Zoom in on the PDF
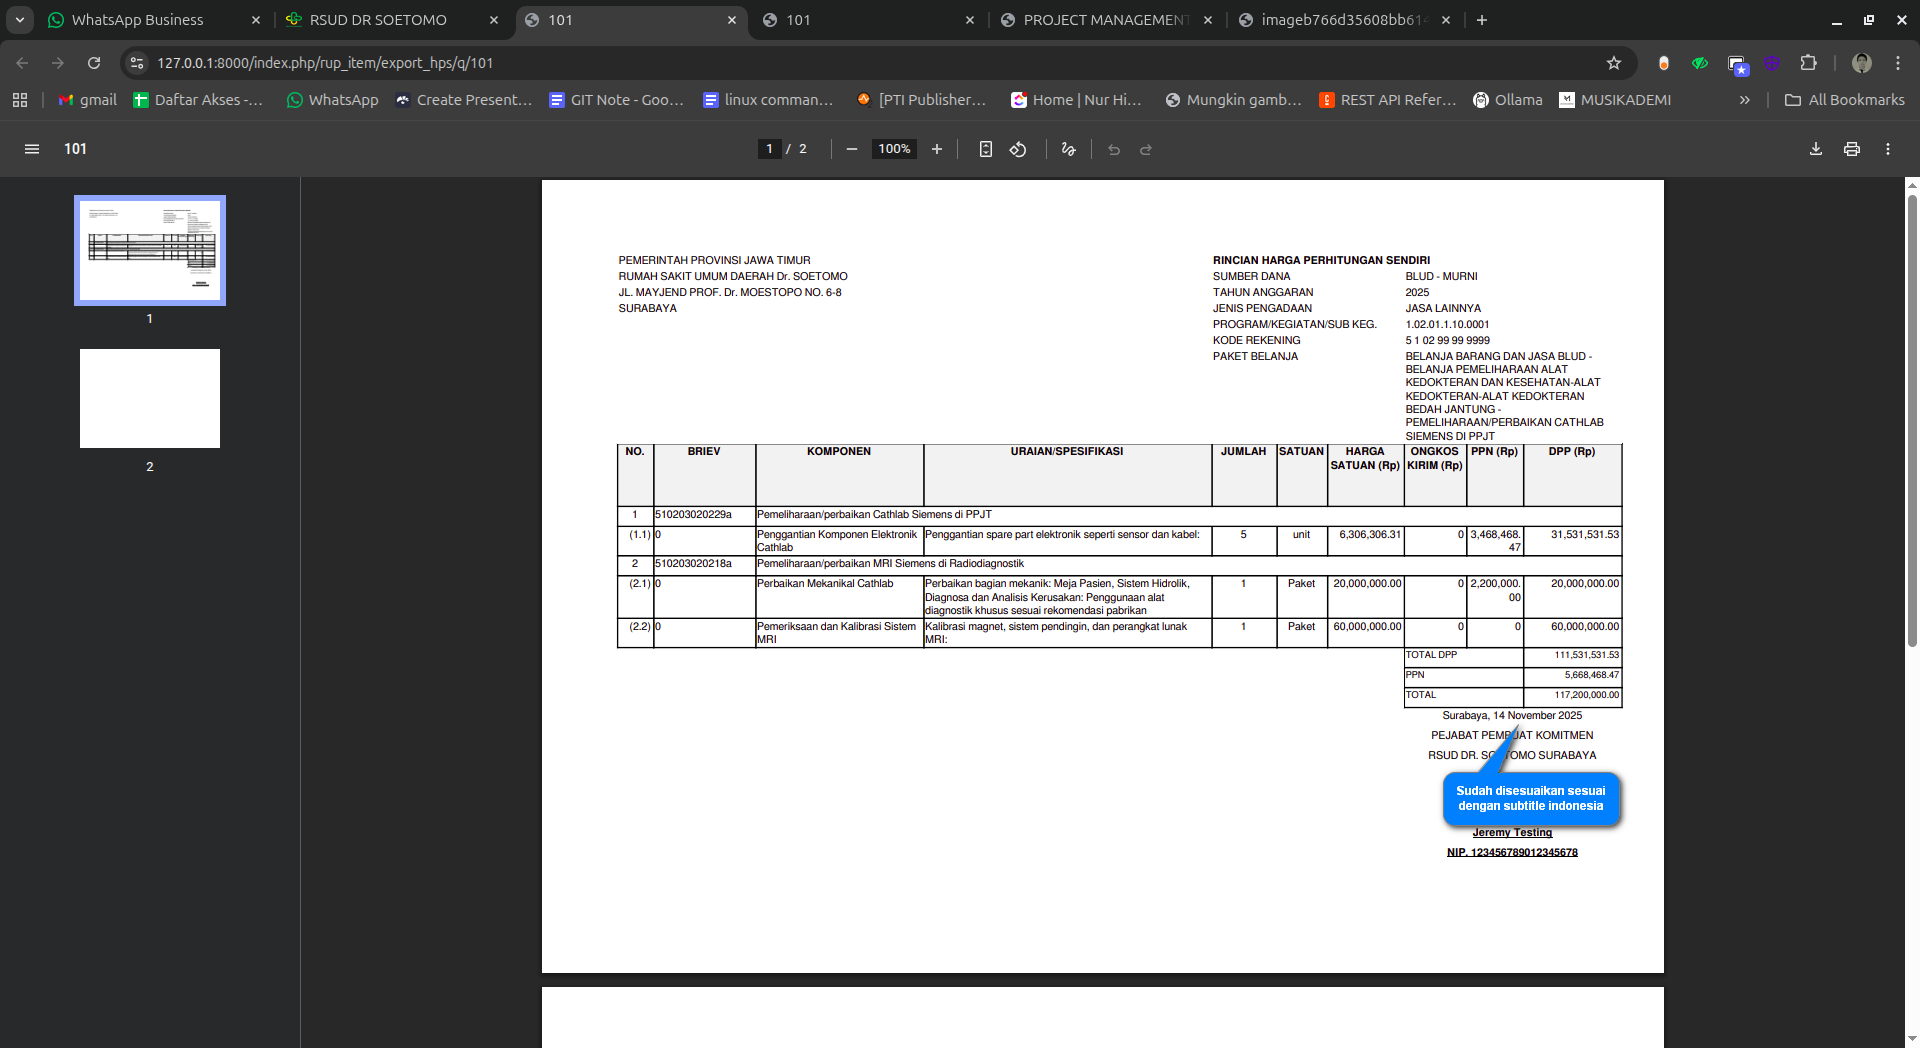 pos(936,149)
